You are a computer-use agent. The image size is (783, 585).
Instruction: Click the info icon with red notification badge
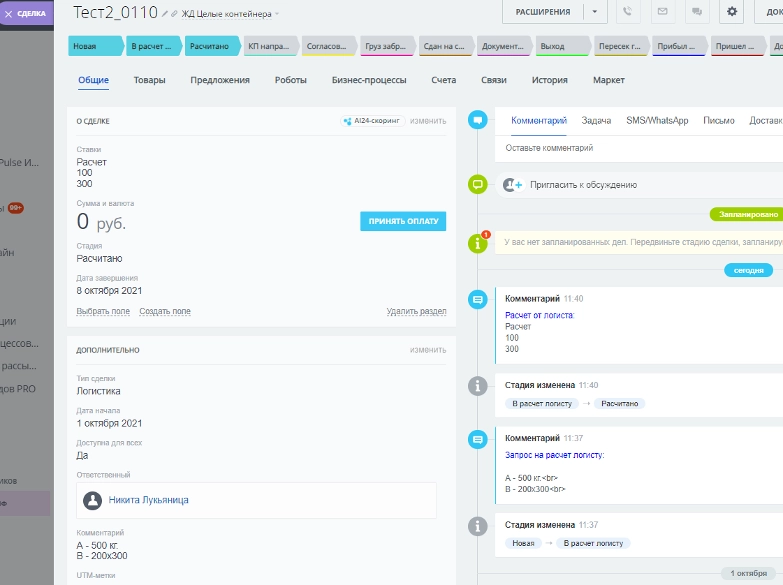478,242
